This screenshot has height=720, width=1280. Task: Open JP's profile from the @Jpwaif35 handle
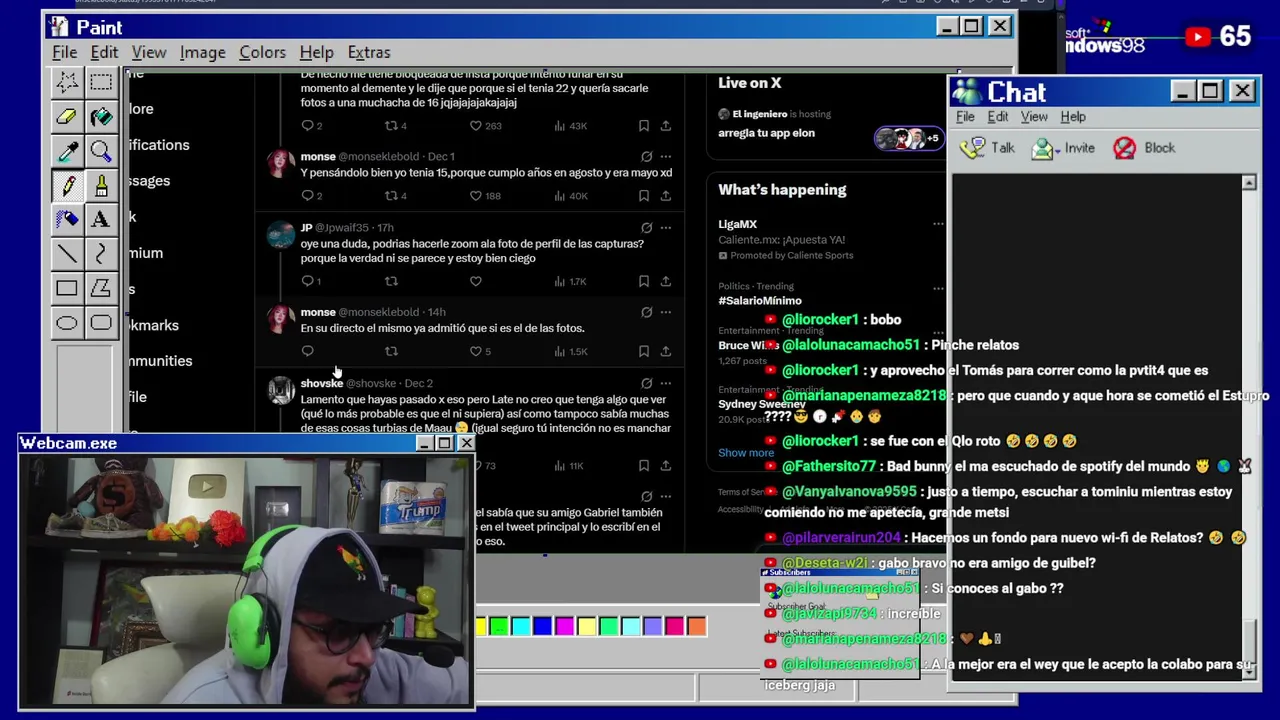click(342, 228)
